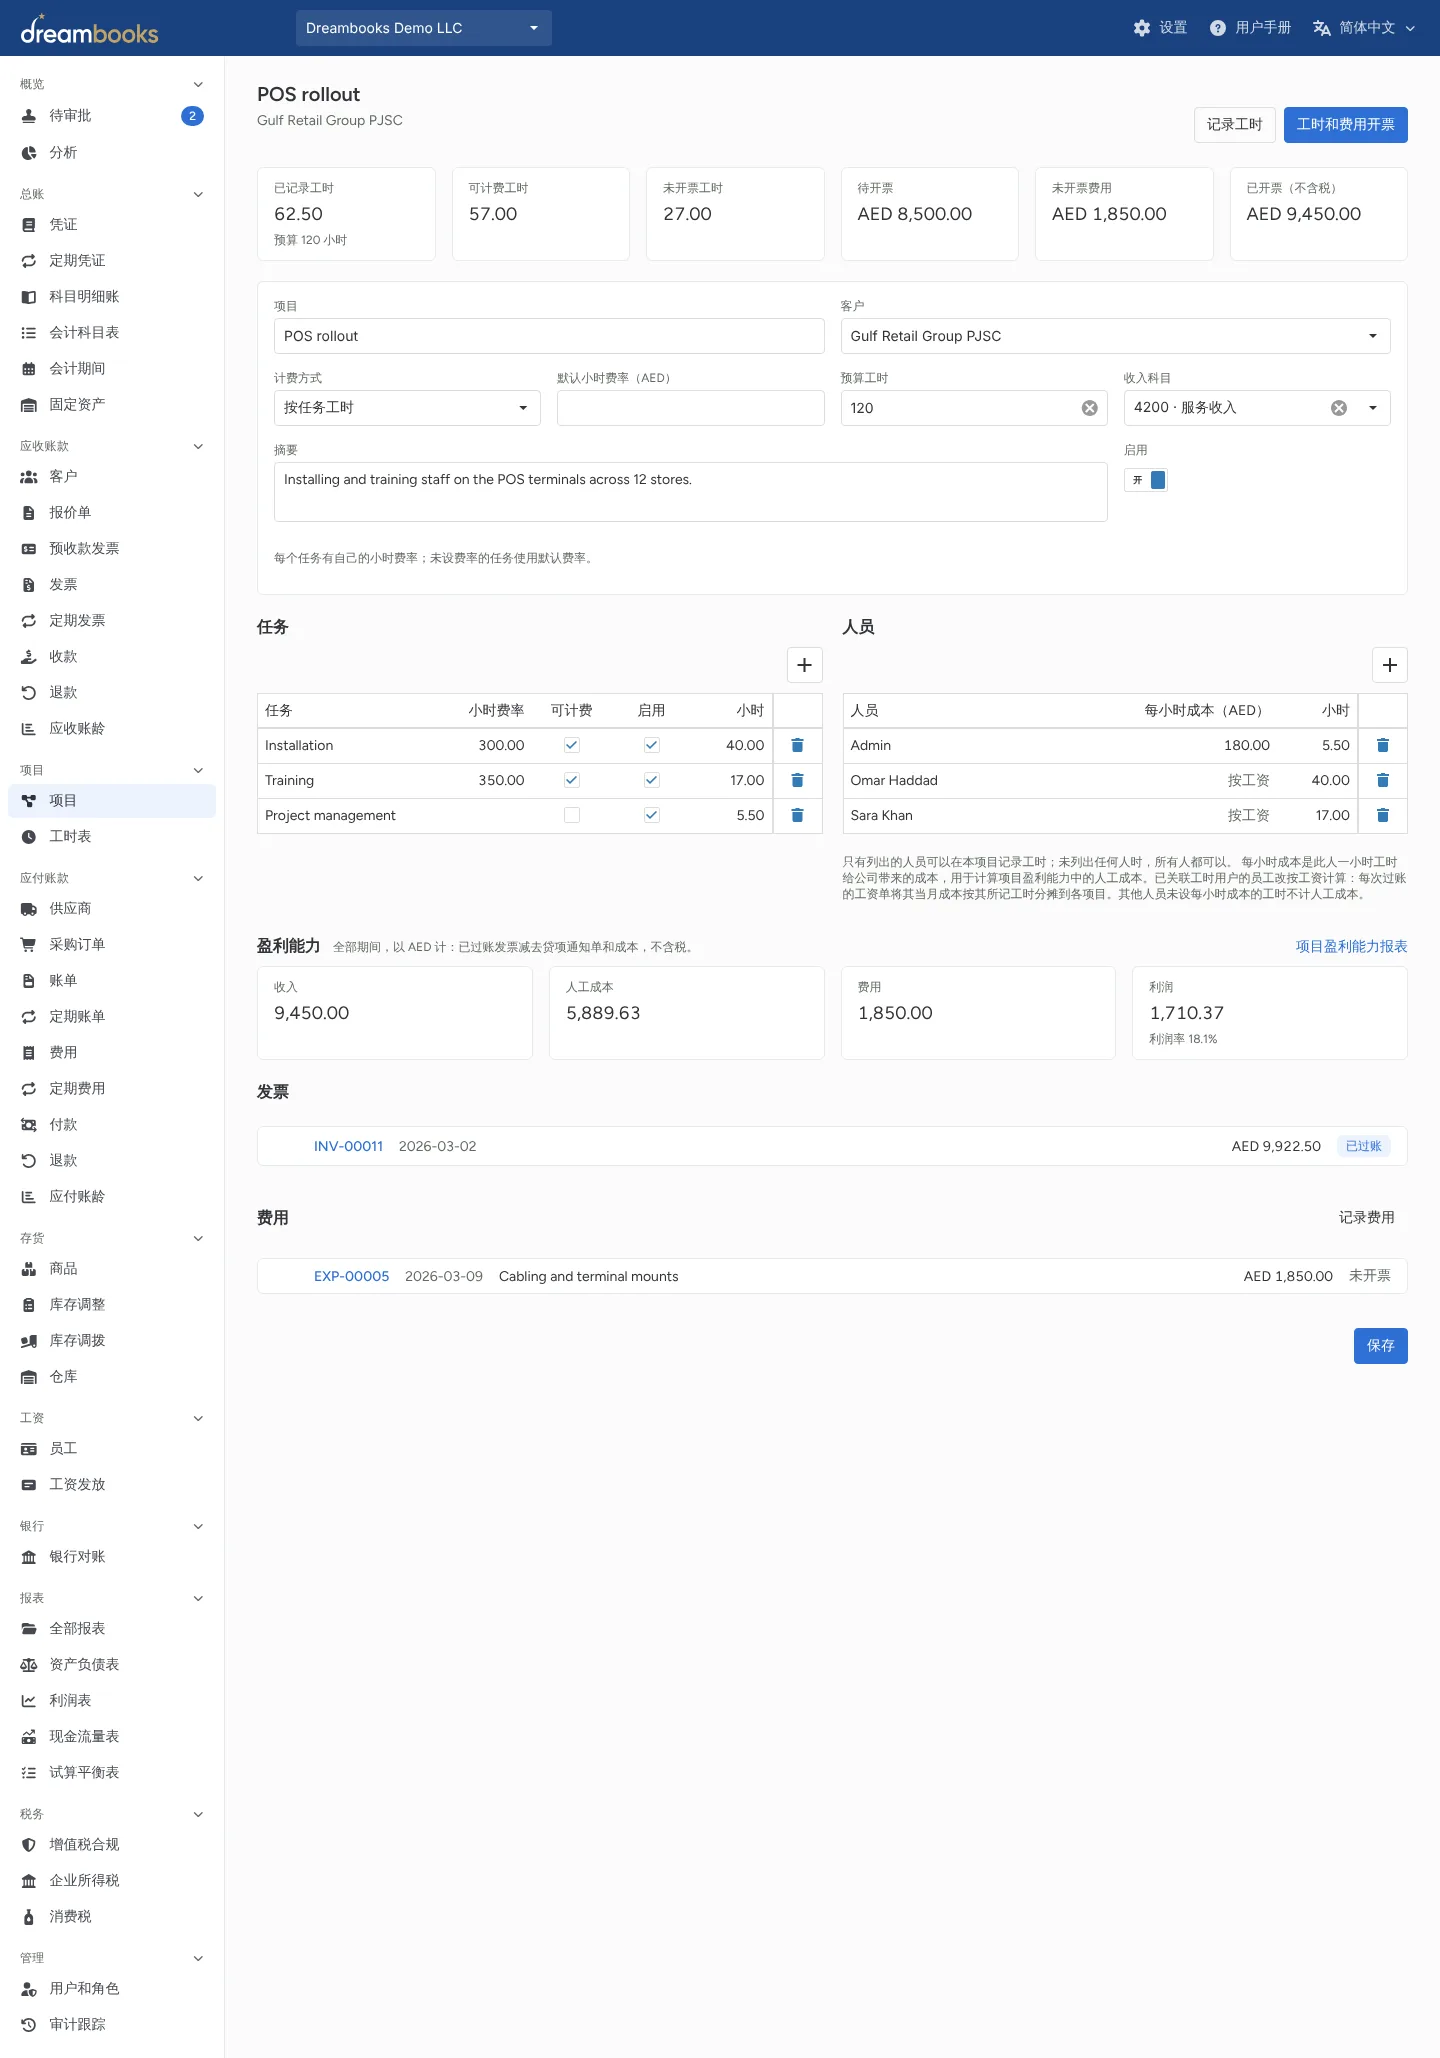Collapse the 总账 sidebar section
The width and height of the screenshot is (1440, 2058).
click(112, 194)
